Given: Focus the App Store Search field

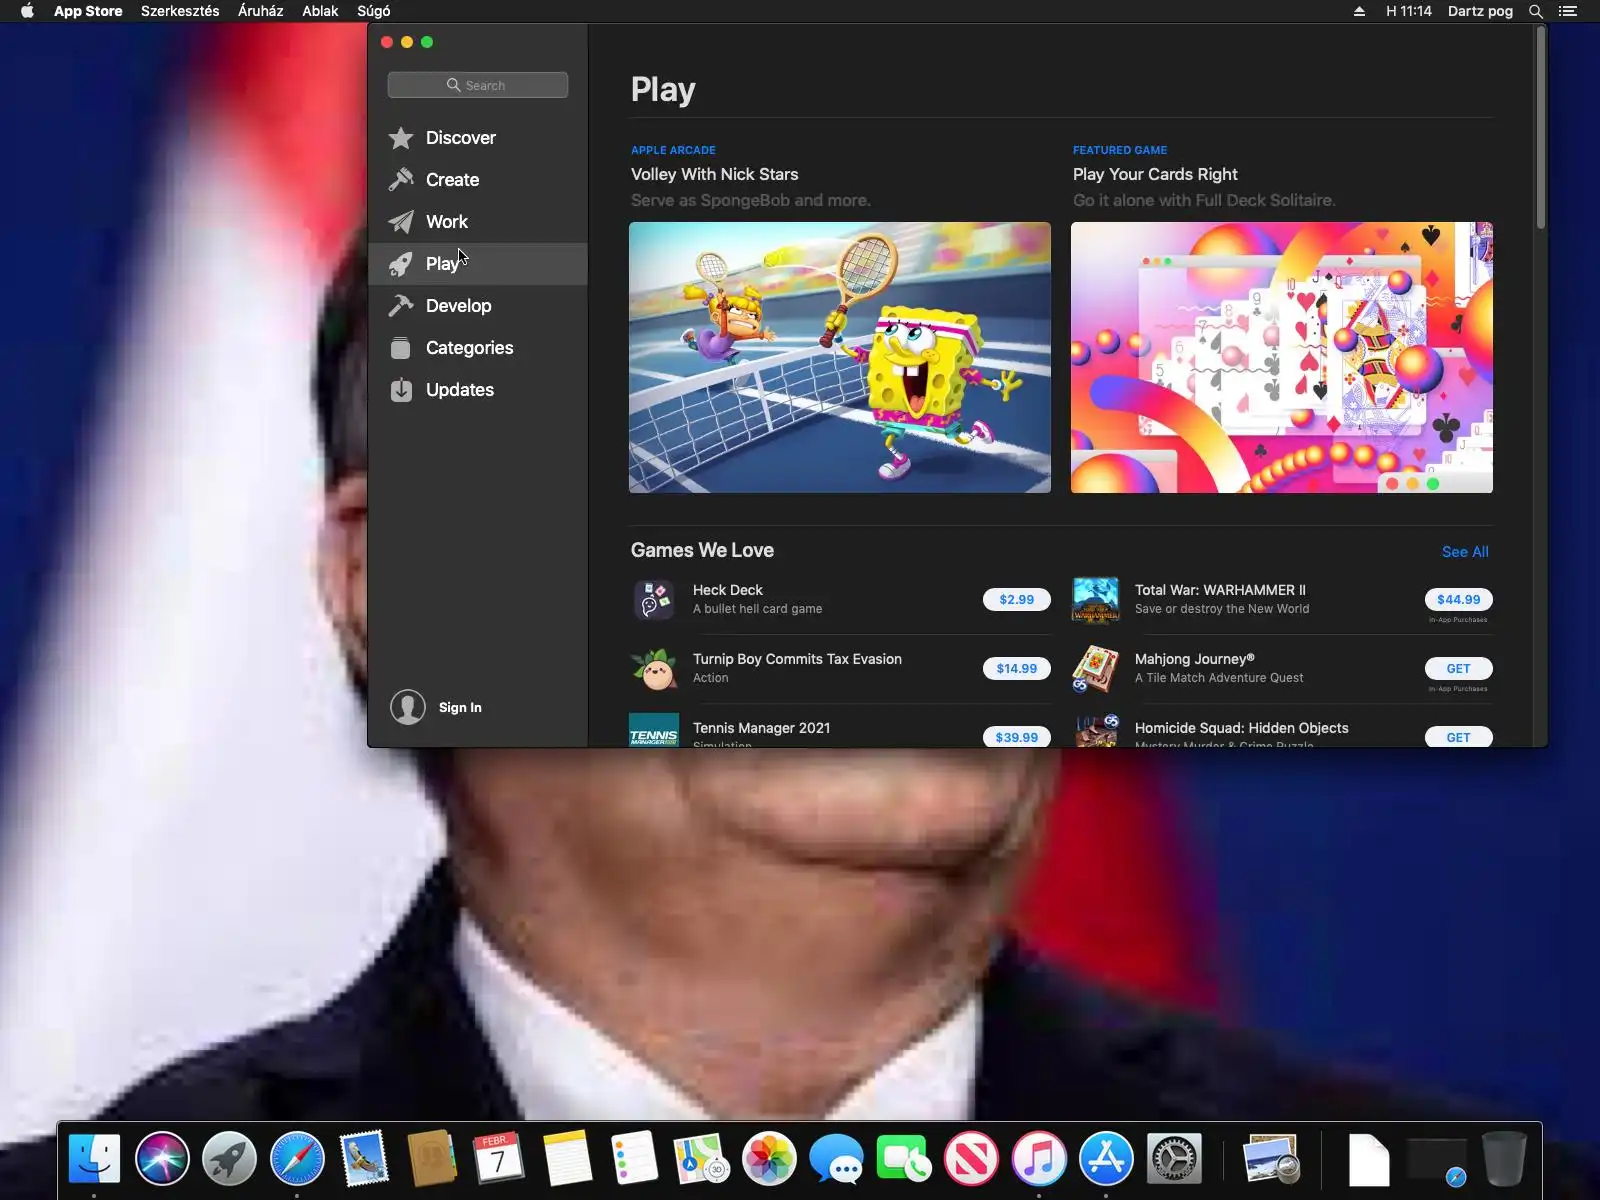Looking at the screenshot, I should click(x=478, y=85).
